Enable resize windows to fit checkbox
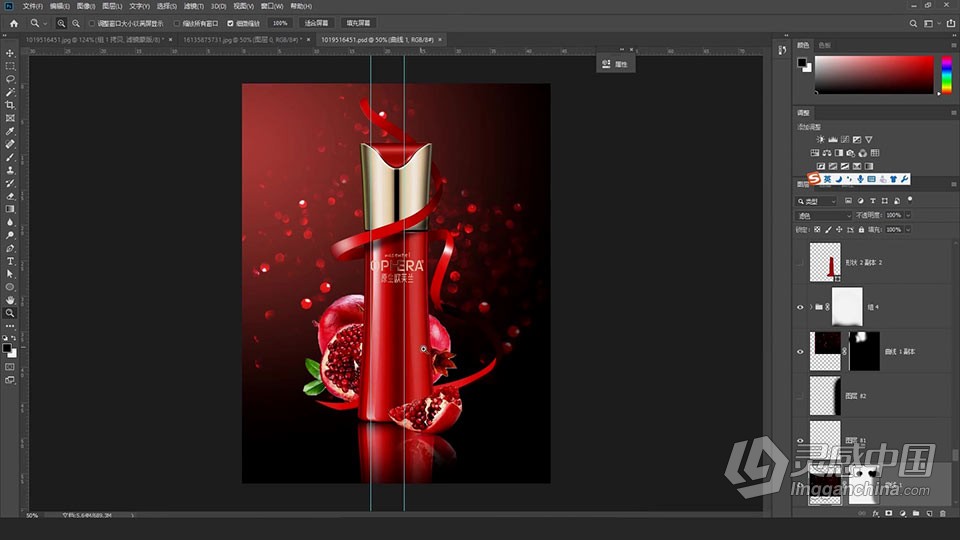The width and height of the screenshot is (960, 540). [x=92, y=23]
